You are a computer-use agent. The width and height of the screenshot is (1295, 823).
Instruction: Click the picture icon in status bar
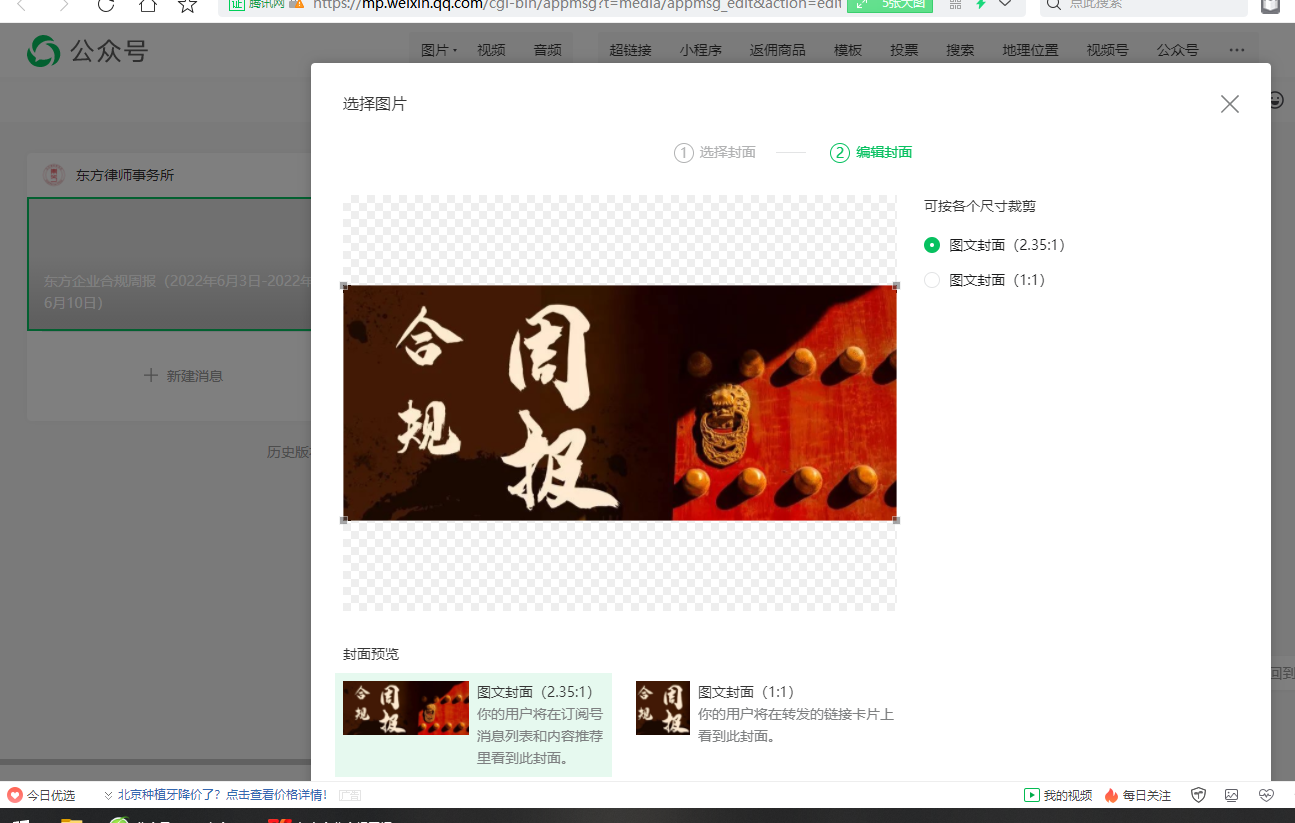tap(1232, 795)
